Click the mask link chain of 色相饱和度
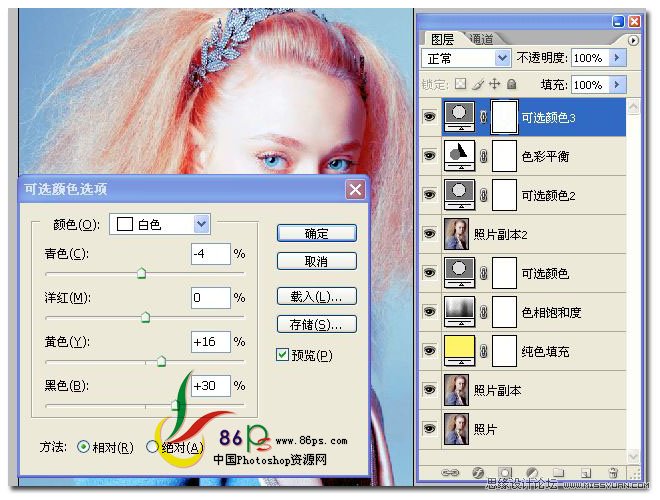The image size is (660, 500). (x=483, y=312)
